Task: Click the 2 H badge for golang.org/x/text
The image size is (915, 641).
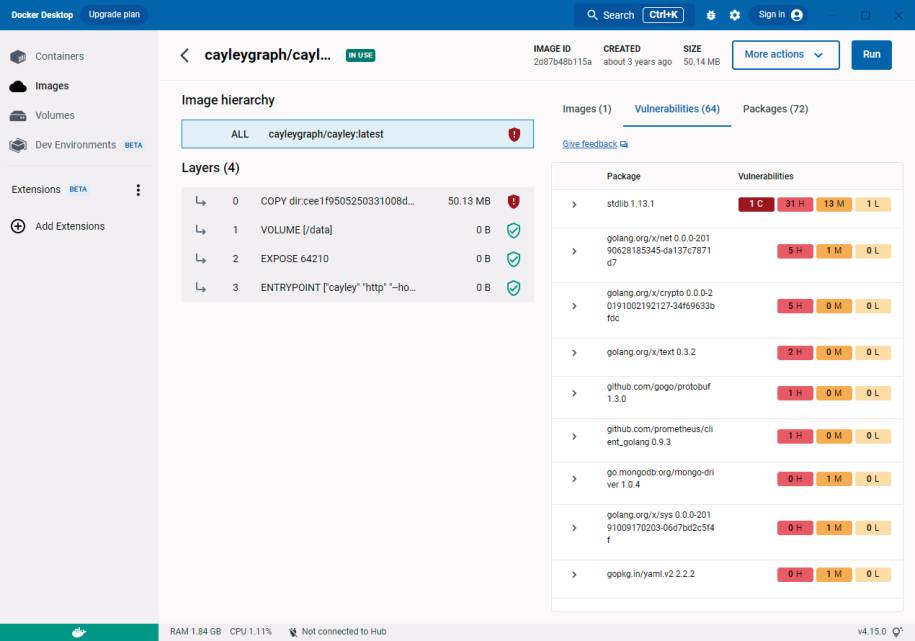Action: point(795,353)
